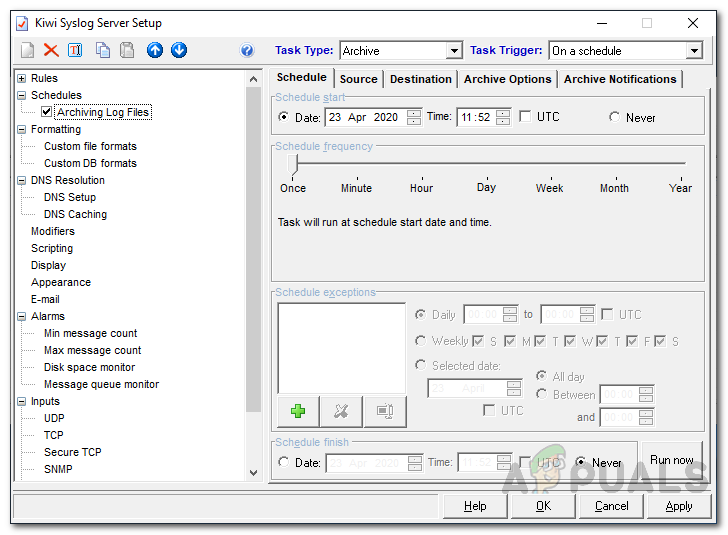Screen dimensions: 728x535
Task: Click the Apply button
Action: 679,506
